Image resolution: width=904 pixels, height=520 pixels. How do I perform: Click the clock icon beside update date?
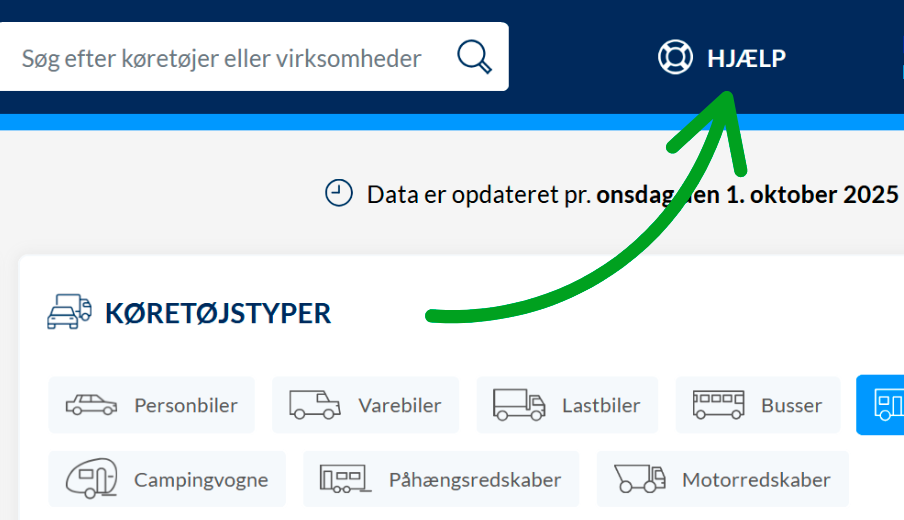(340, 193)
